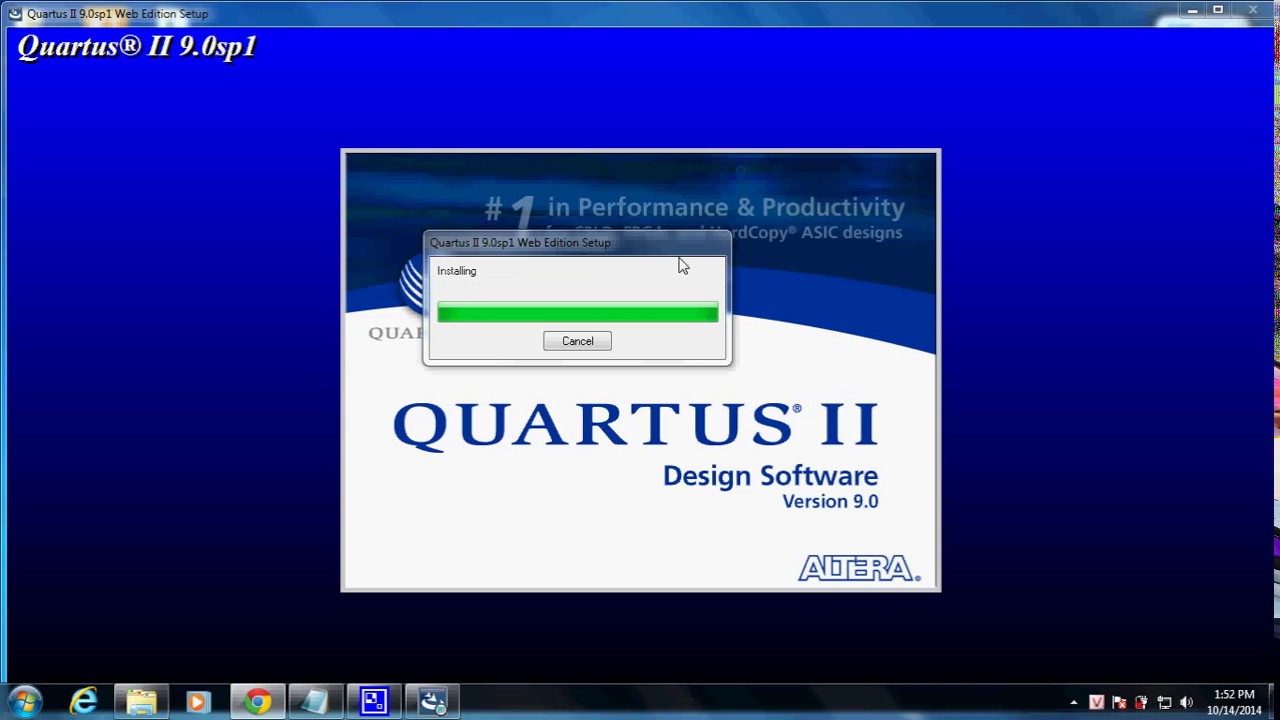Click the setup window title bar icon
Screen dimensions: 1280x720
[x=14, y=13]
